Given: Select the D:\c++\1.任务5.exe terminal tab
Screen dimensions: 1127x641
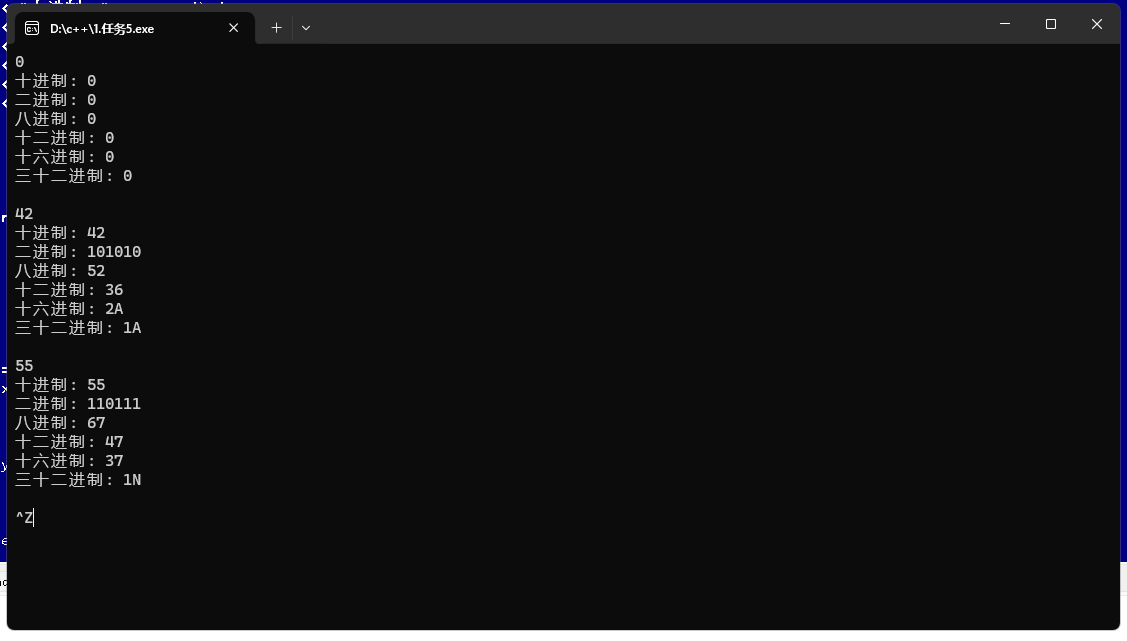Looking at the screenshot, I should 134,28.
